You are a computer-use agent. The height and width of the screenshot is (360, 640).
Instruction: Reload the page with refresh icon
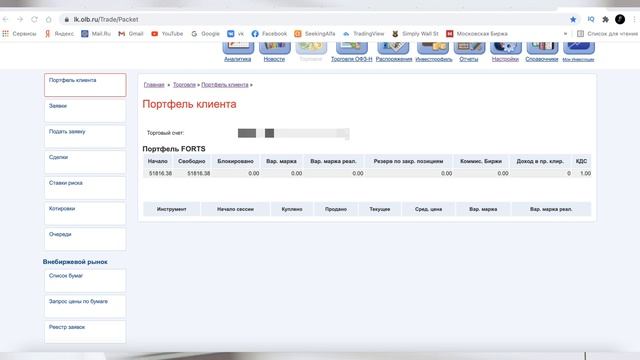tap(34, 19)
